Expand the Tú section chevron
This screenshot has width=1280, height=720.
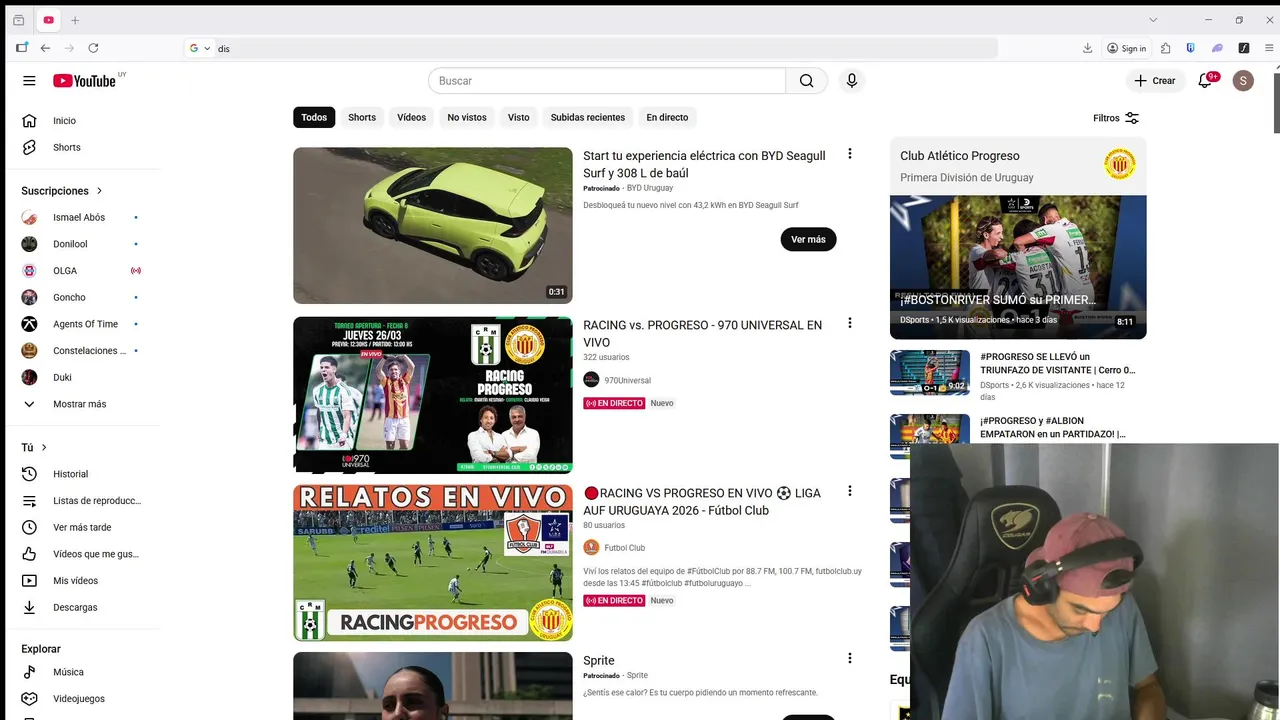(44, 448)
